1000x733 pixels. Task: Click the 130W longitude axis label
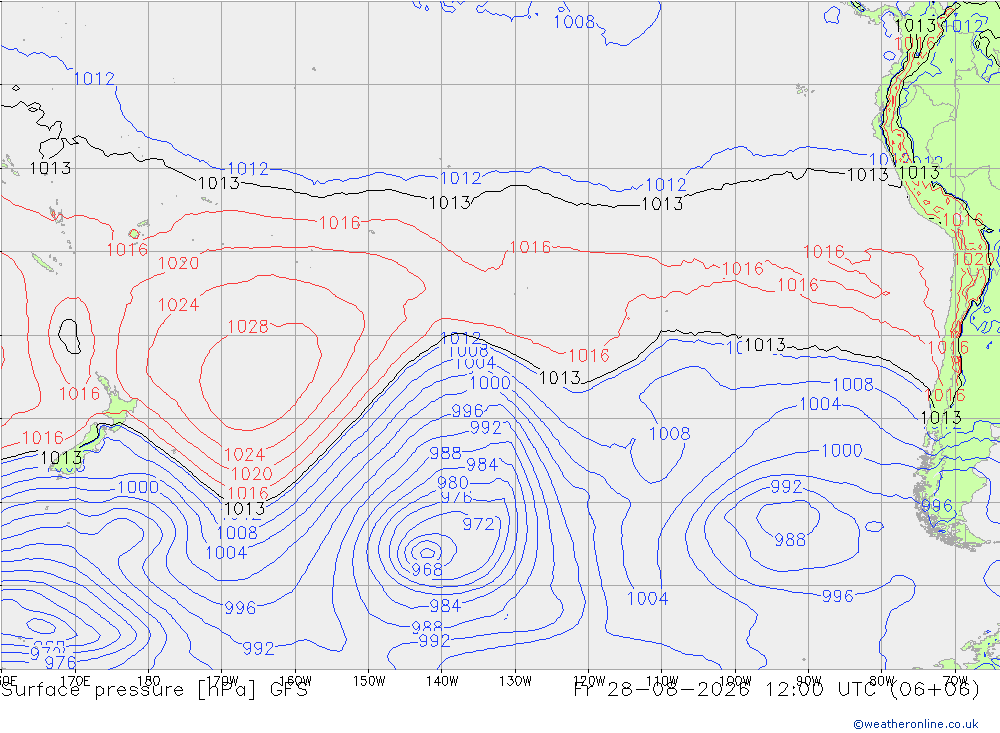coord(515,681)
